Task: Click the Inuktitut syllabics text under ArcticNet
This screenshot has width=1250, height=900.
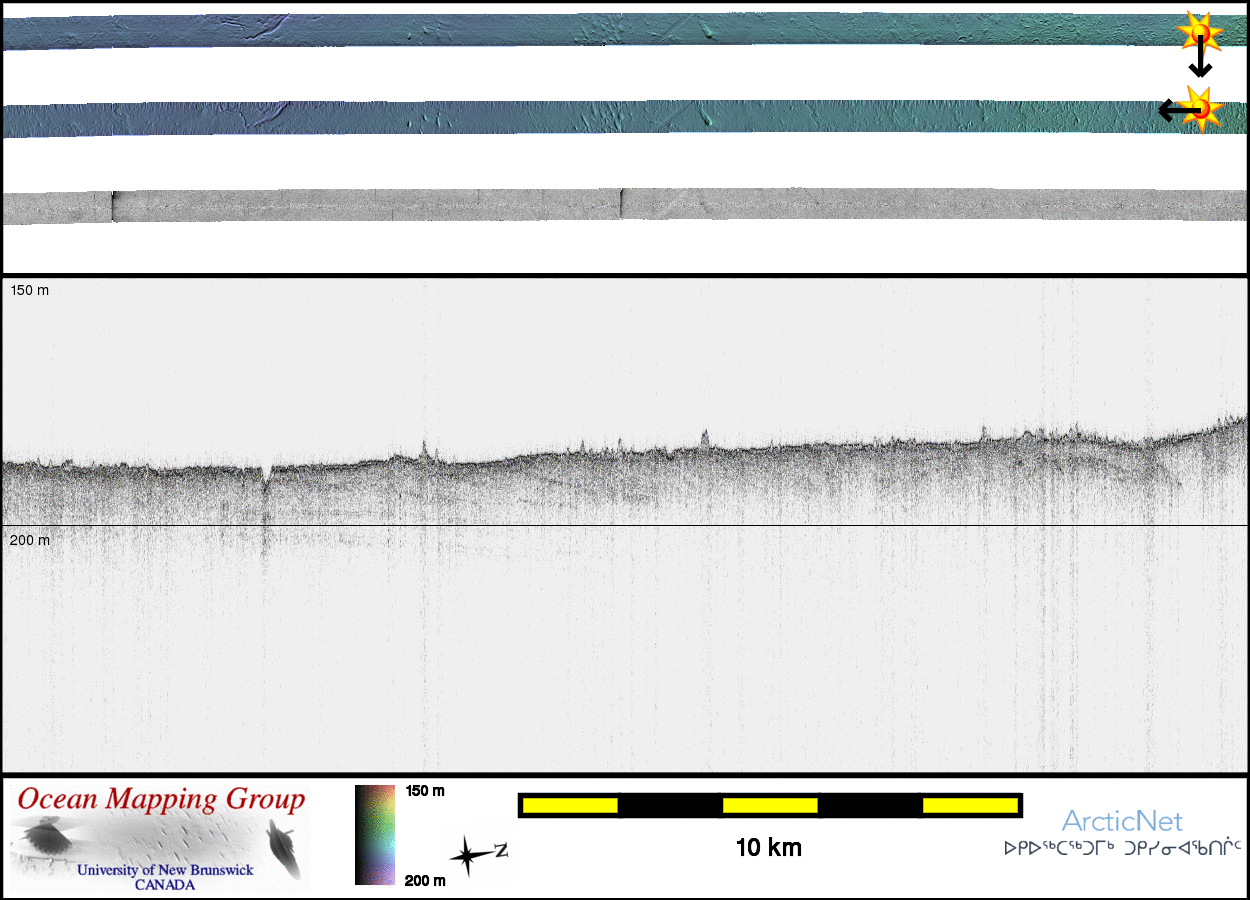Action: tap(1122, 849)
